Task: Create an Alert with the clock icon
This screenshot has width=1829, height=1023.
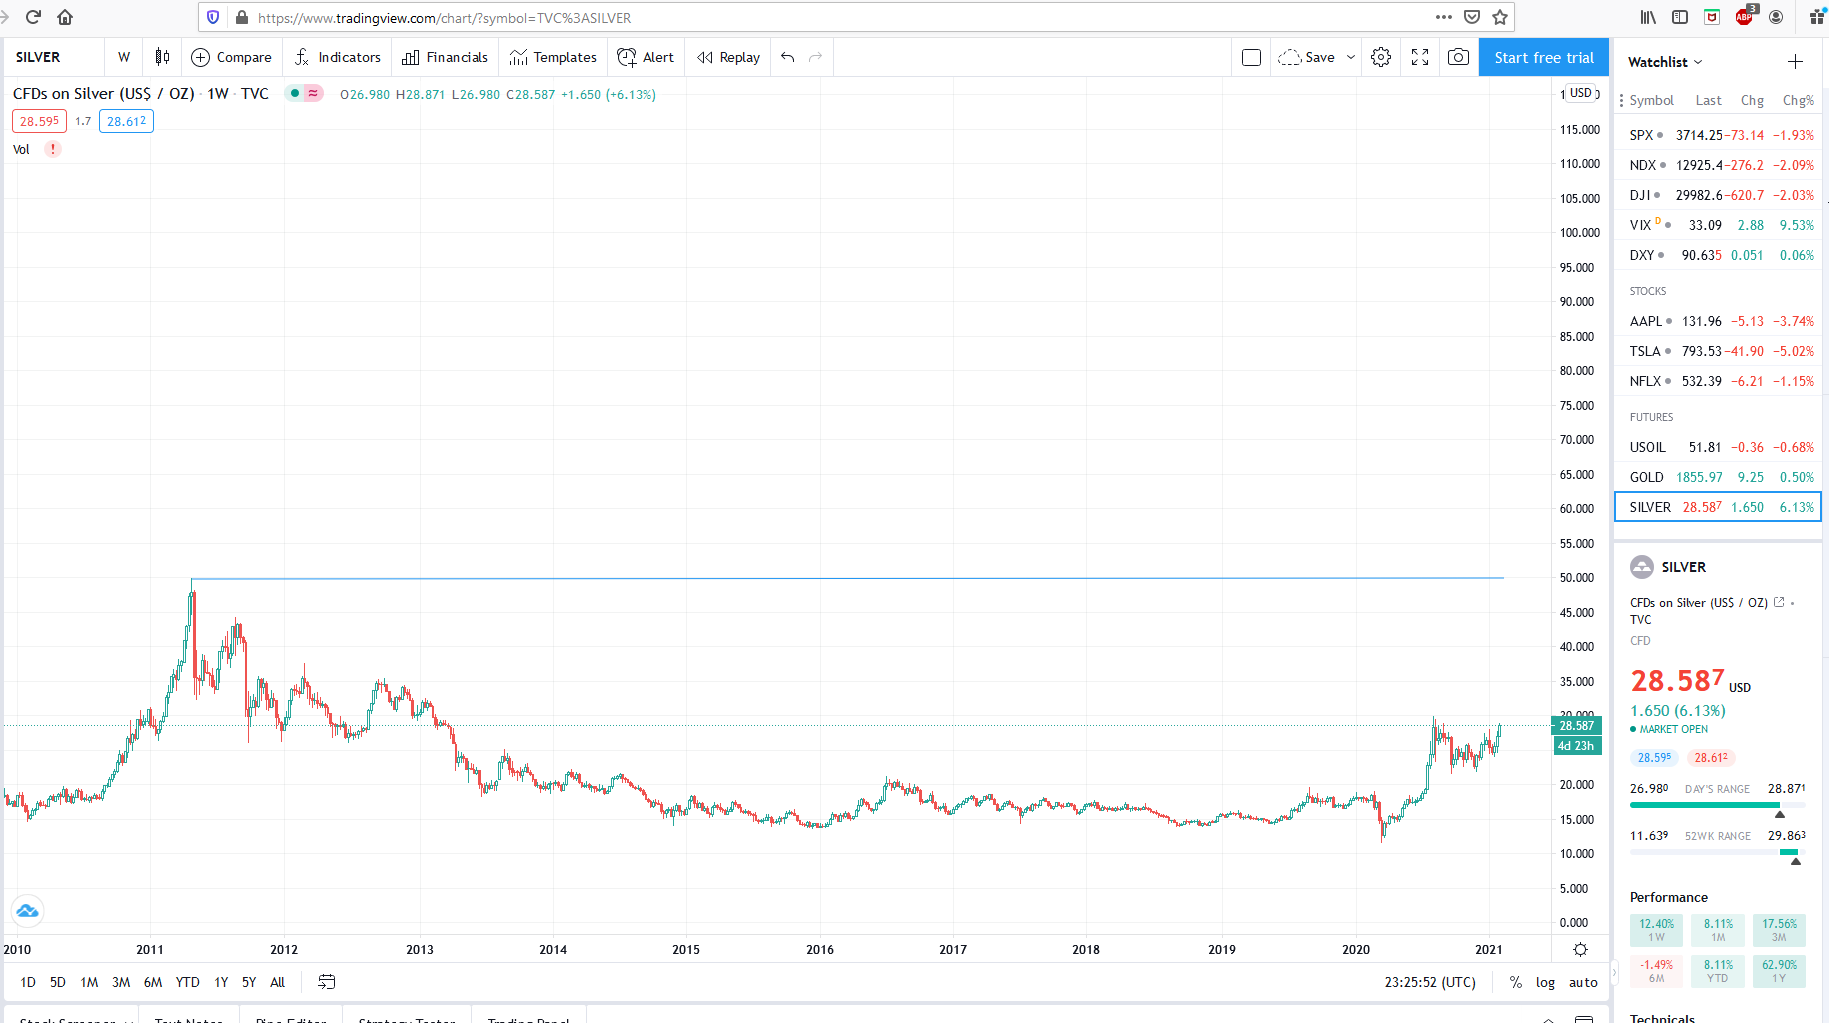Action: 646,57
